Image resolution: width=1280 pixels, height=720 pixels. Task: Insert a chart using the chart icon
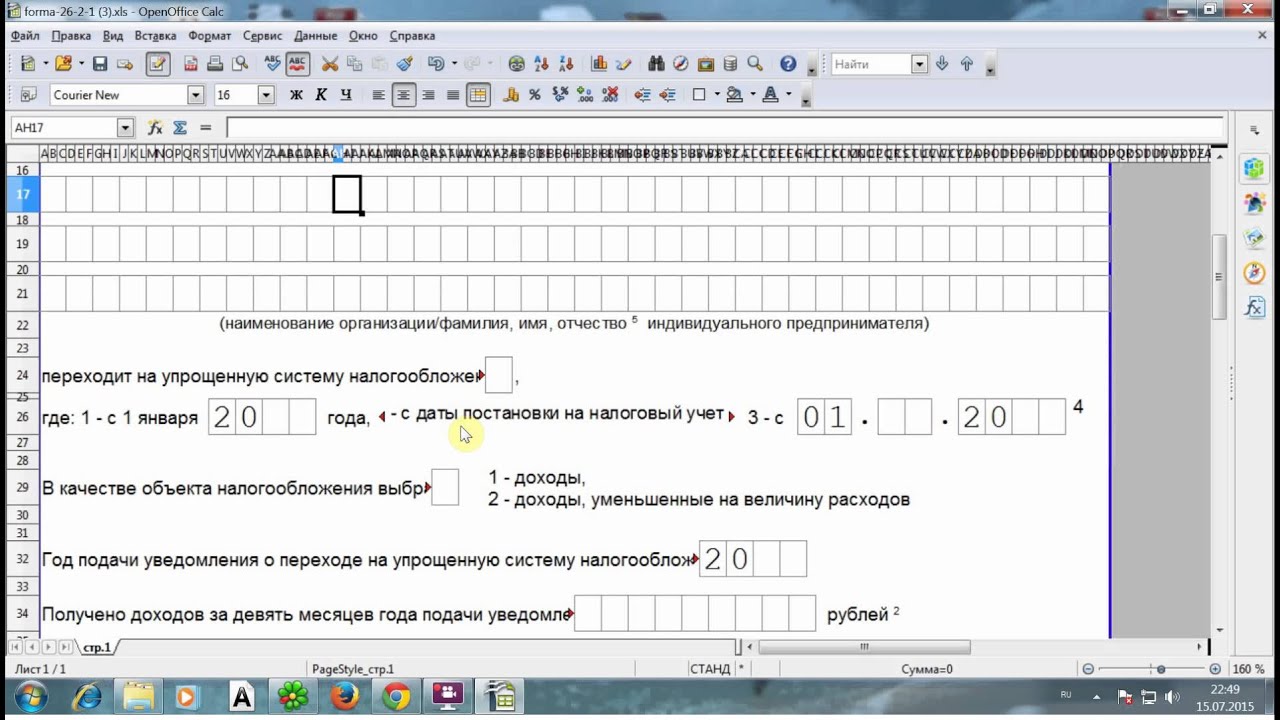point(599,64)
